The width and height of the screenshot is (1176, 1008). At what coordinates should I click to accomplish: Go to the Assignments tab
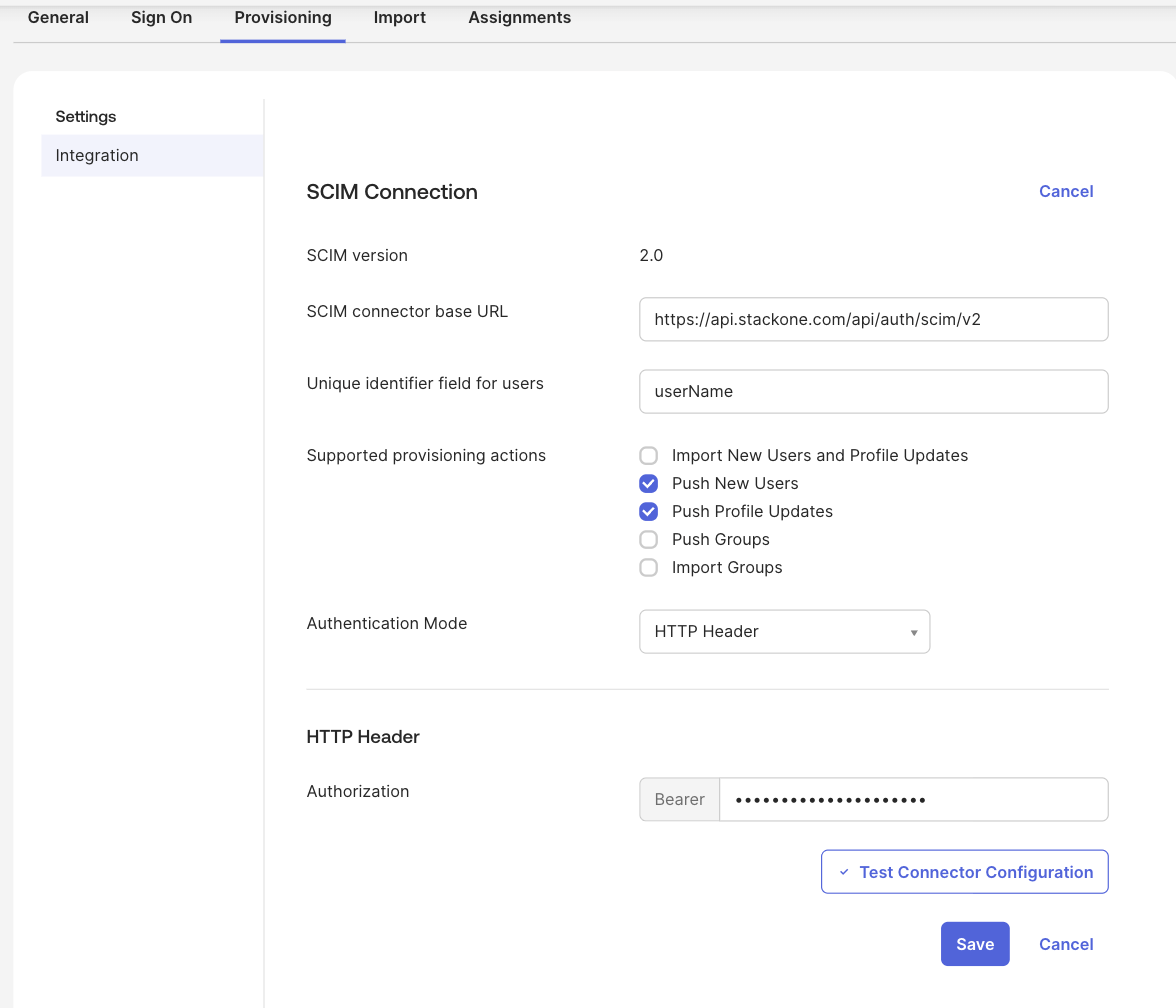(520, 17)
